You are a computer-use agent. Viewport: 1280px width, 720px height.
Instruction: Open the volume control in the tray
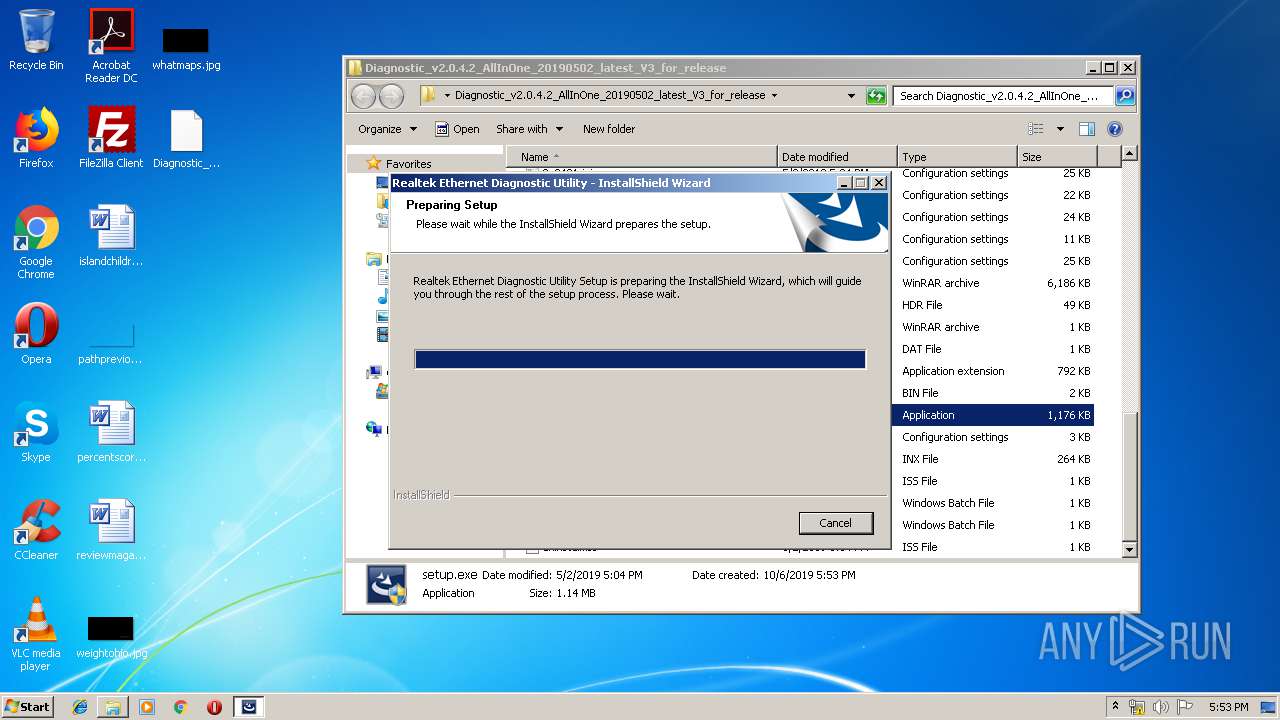pyautogui.click(x=1161, y=707)
